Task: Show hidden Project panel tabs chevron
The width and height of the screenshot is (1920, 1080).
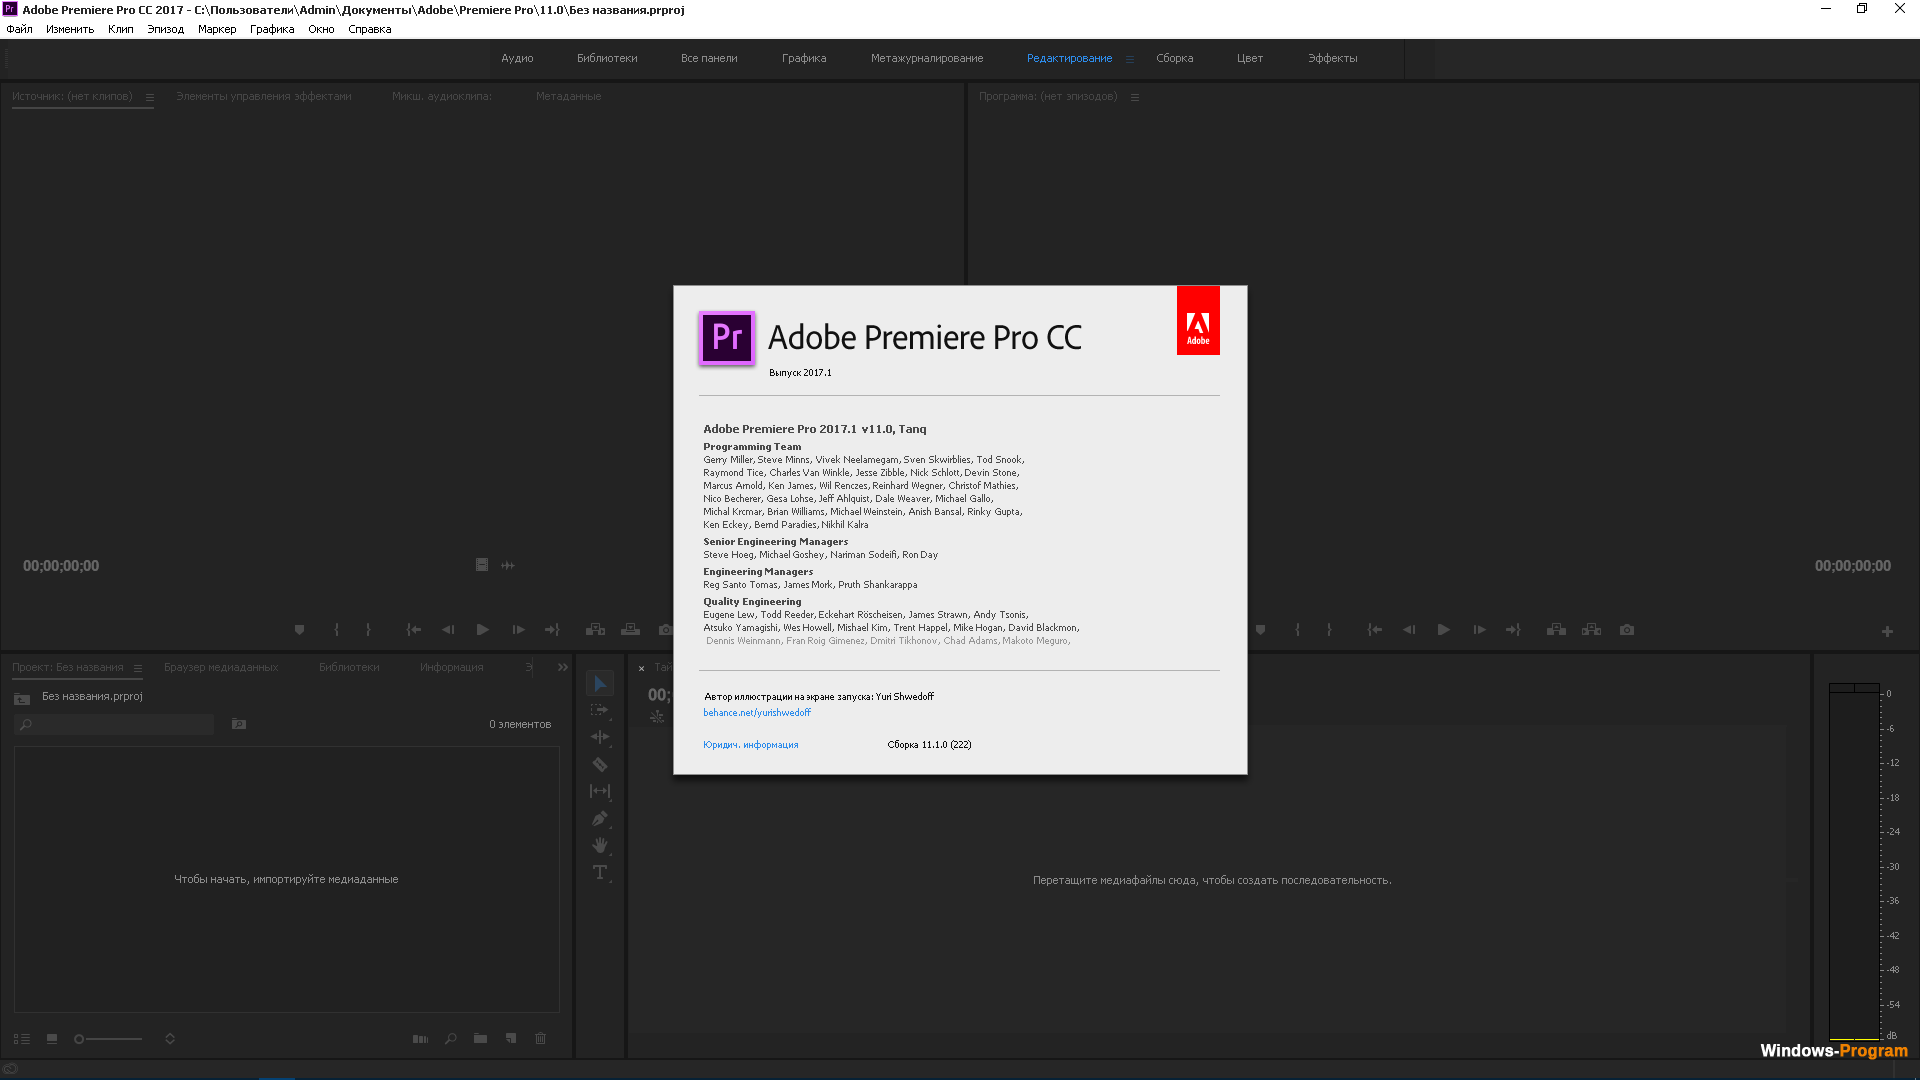Action: click(563, 667)
